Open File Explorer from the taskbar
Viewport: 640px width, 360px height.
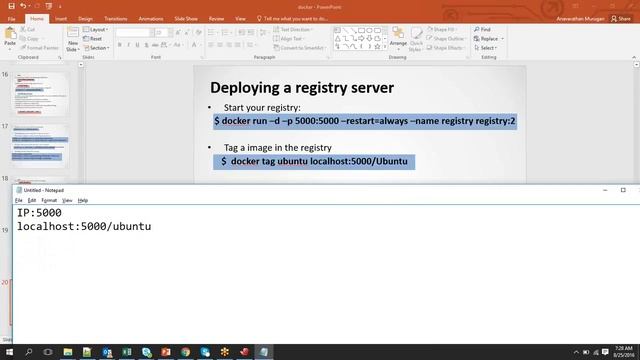tap(68, 352)
